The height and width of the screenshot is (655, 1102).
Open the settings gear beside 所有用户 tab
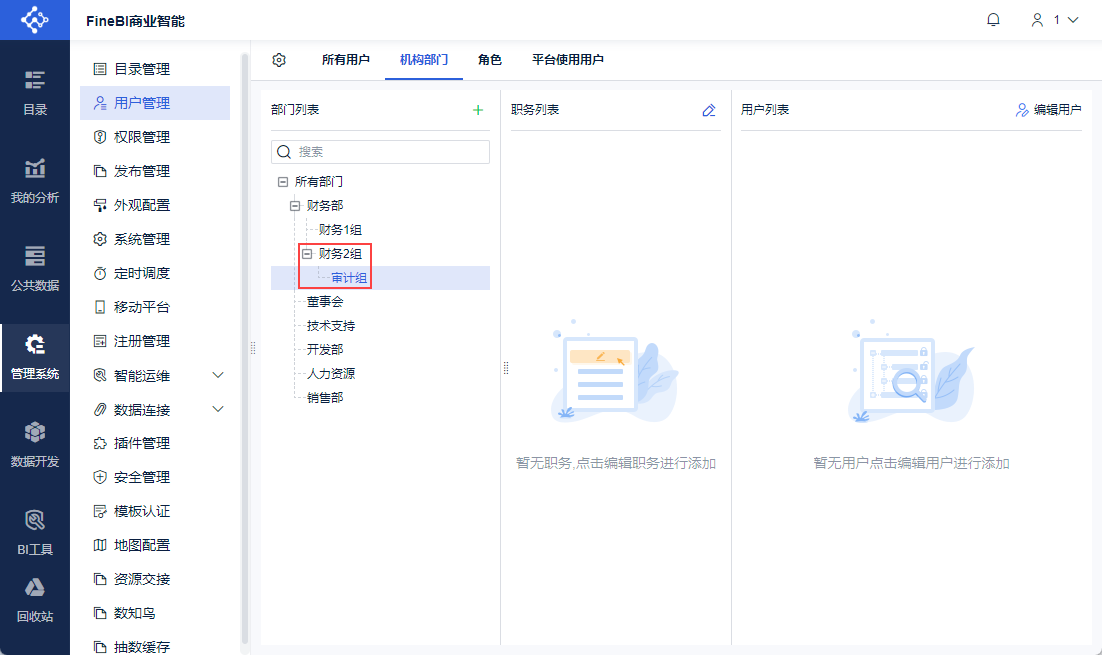coord(279,60)
